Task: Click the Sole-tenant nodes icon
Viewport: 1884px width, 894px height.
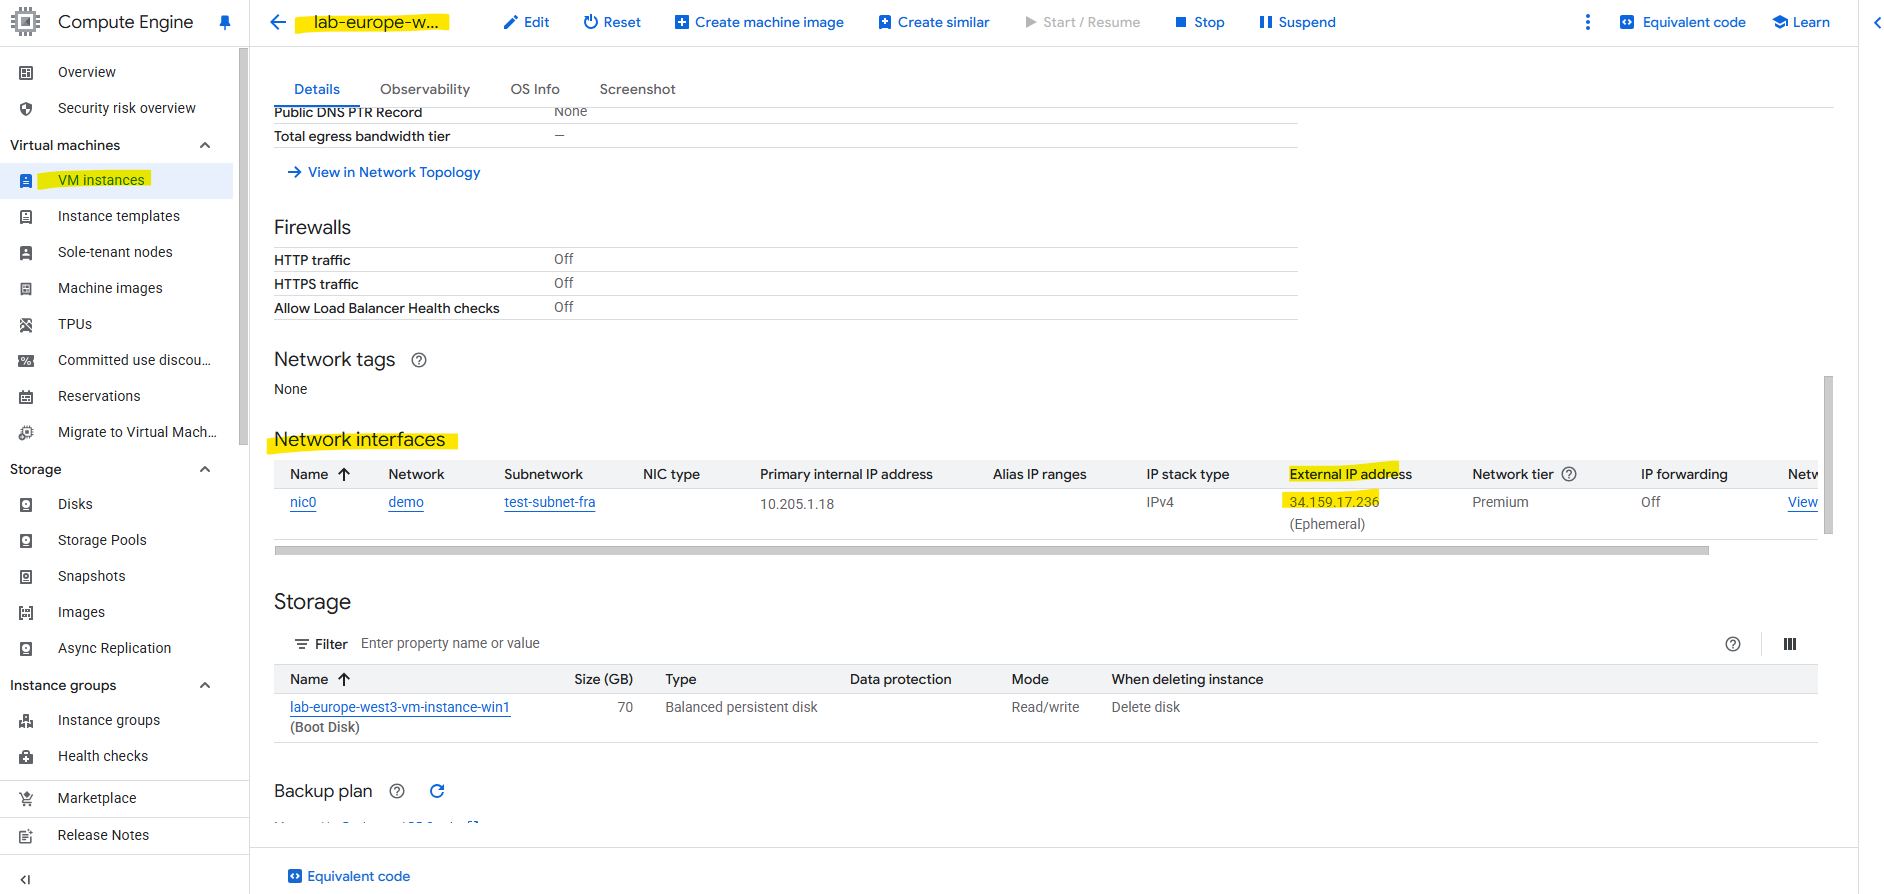Action: click(26, 252)
